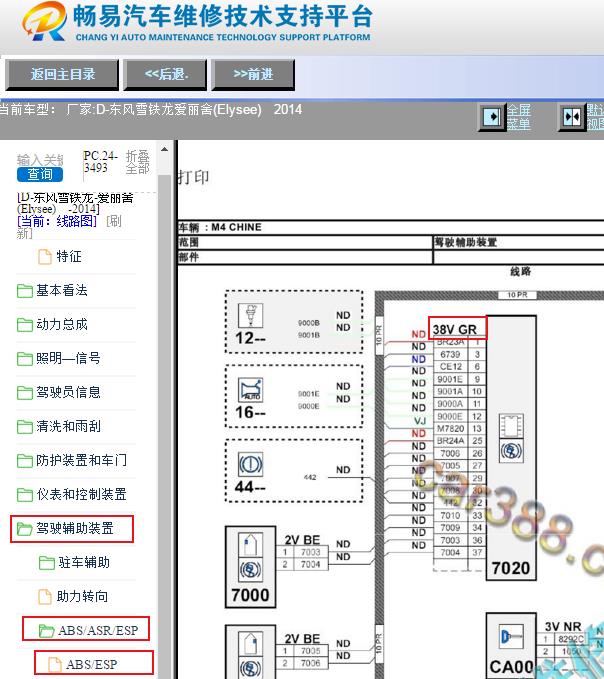Viewport: 604px width, 679px height.
Task: Open the ABS/ESP document
Action: coord(91,664)
